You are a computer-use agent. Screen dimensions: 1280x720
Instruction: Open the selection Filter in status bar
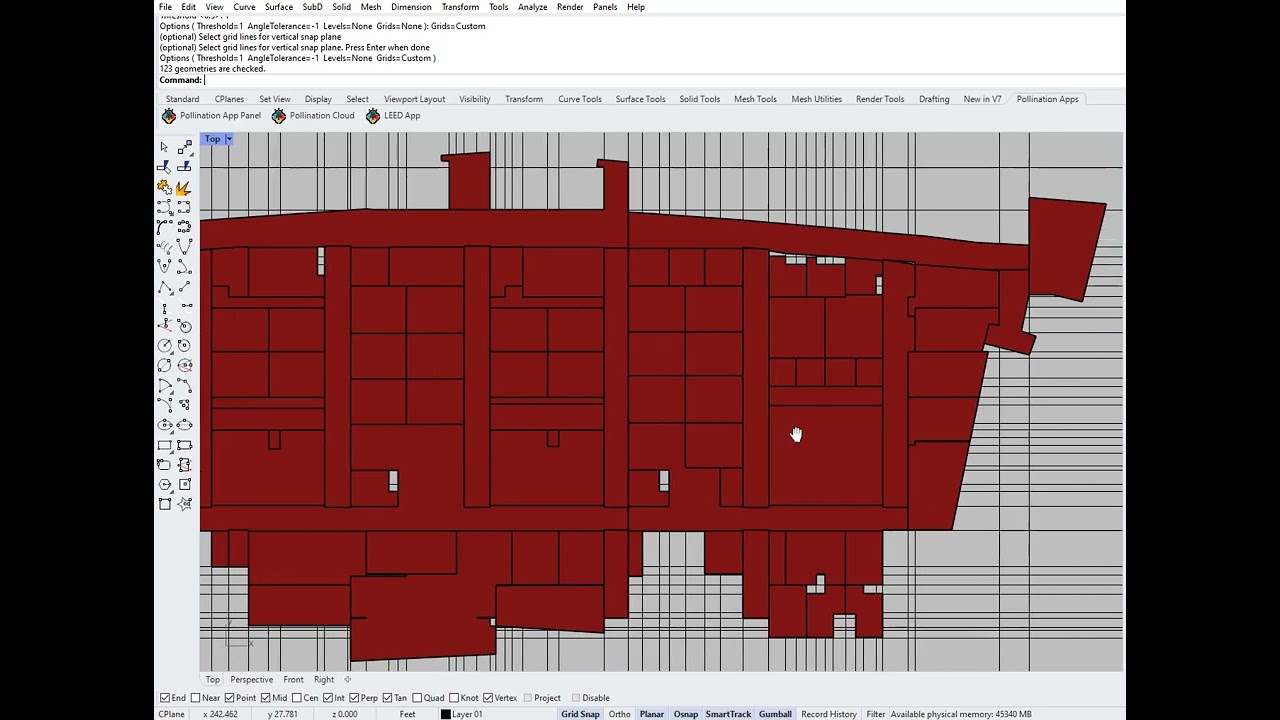pyautogui.click(x=876, y=714)
